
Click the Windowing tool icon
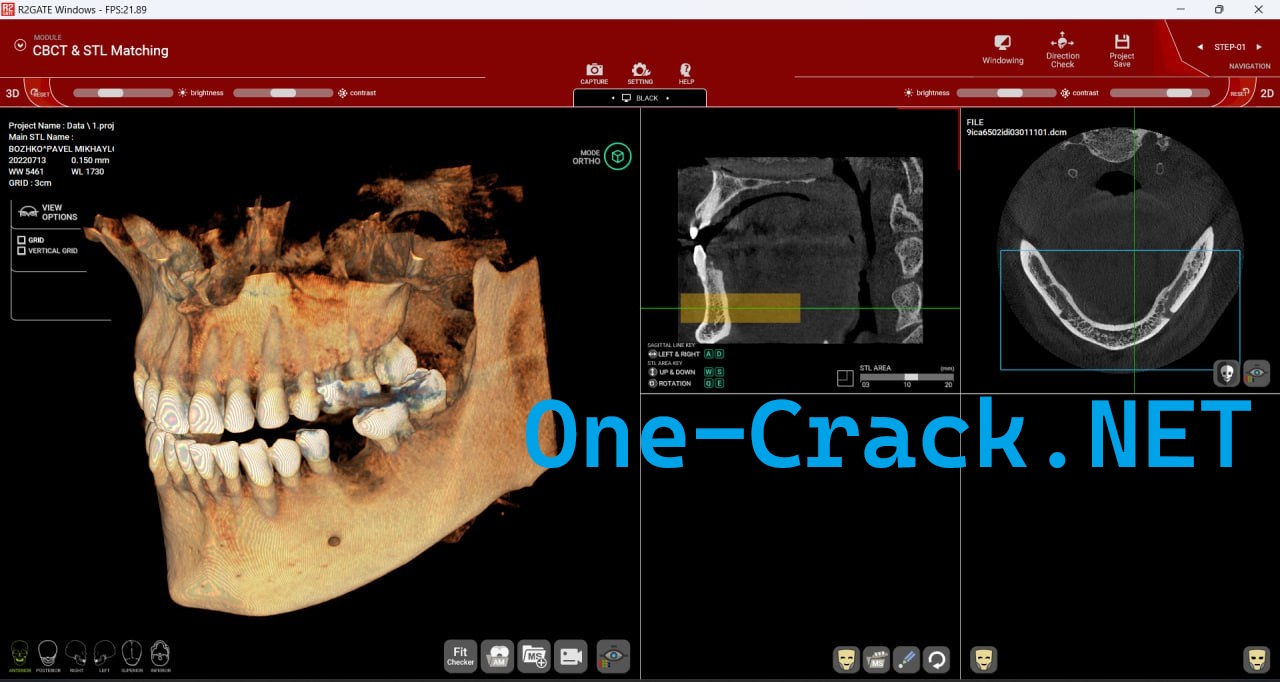point(1002,44)
